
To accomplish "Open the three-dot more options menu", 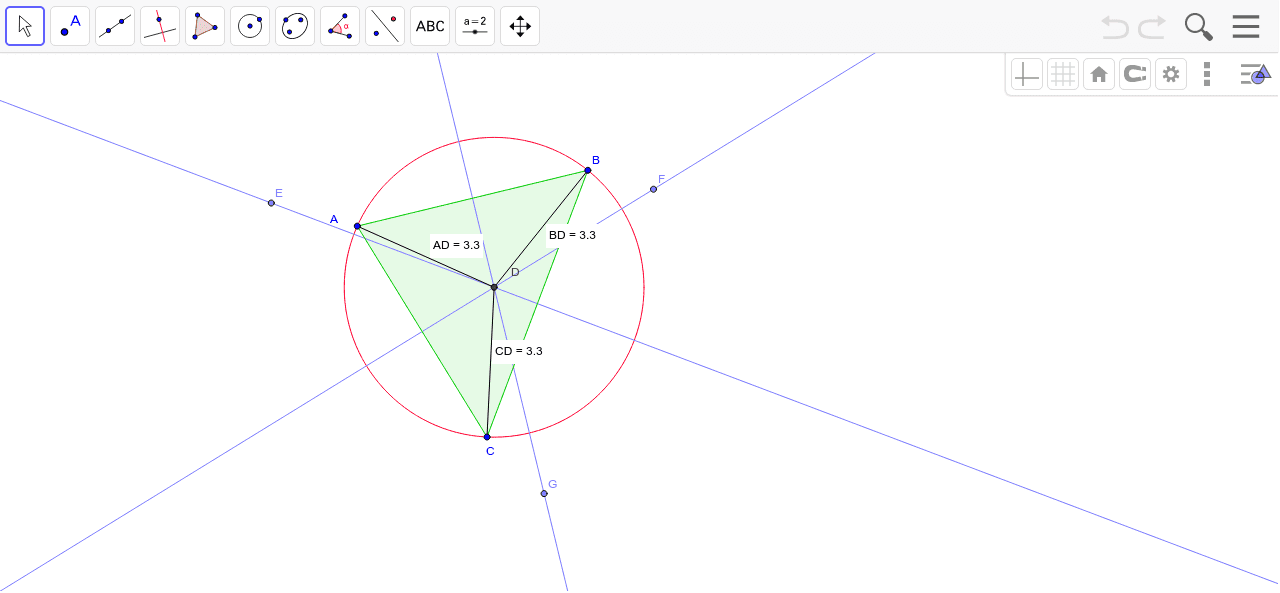I will [1207, 74].
